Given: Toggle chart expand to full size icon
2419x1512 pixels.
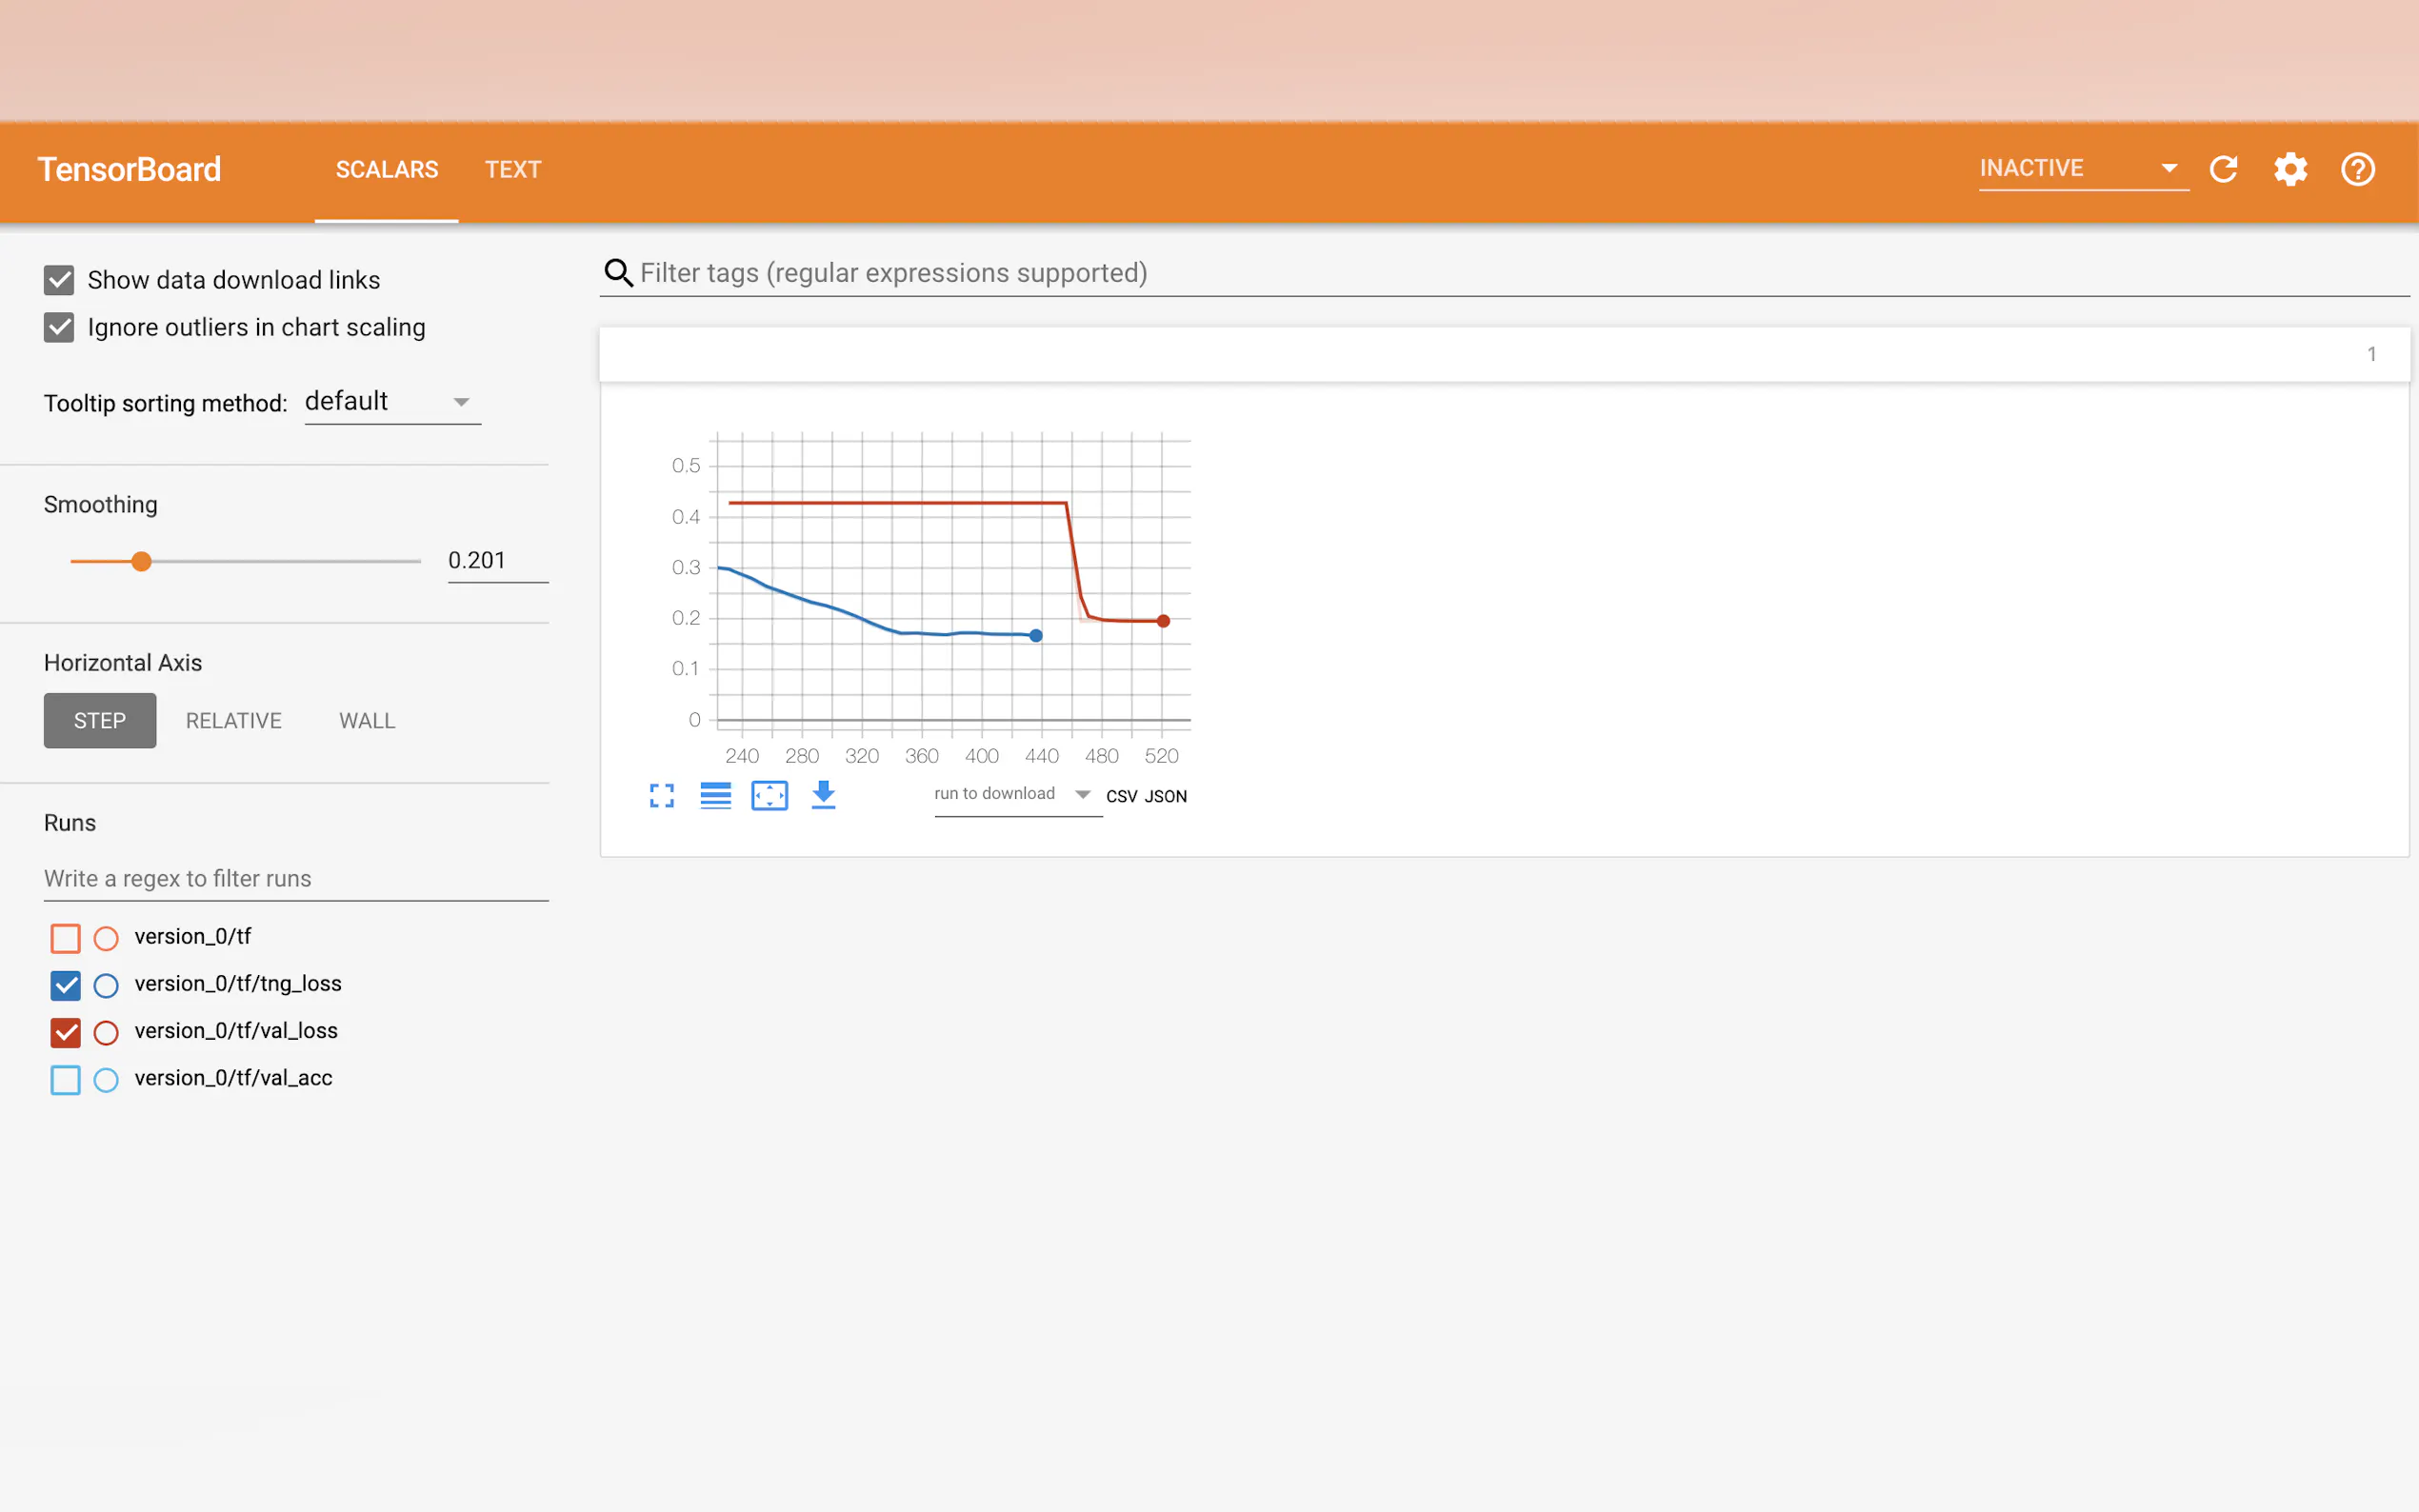Looking at the screenshot, I should (661, 796).
